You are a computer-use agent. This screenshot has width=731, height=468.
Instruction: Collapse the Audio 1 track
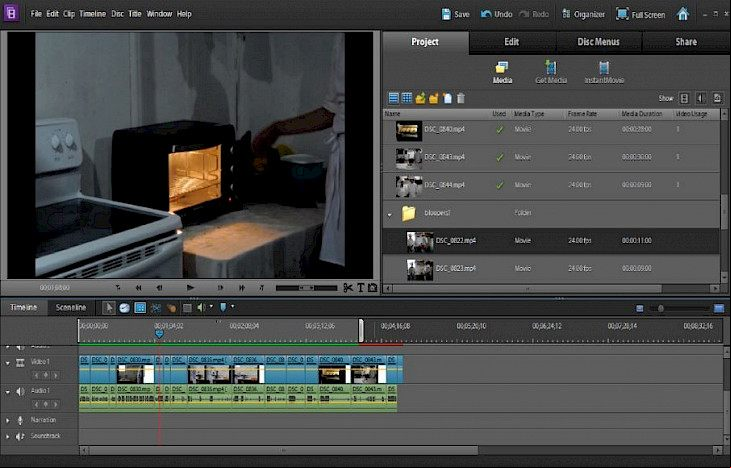[x=7, y=392]
